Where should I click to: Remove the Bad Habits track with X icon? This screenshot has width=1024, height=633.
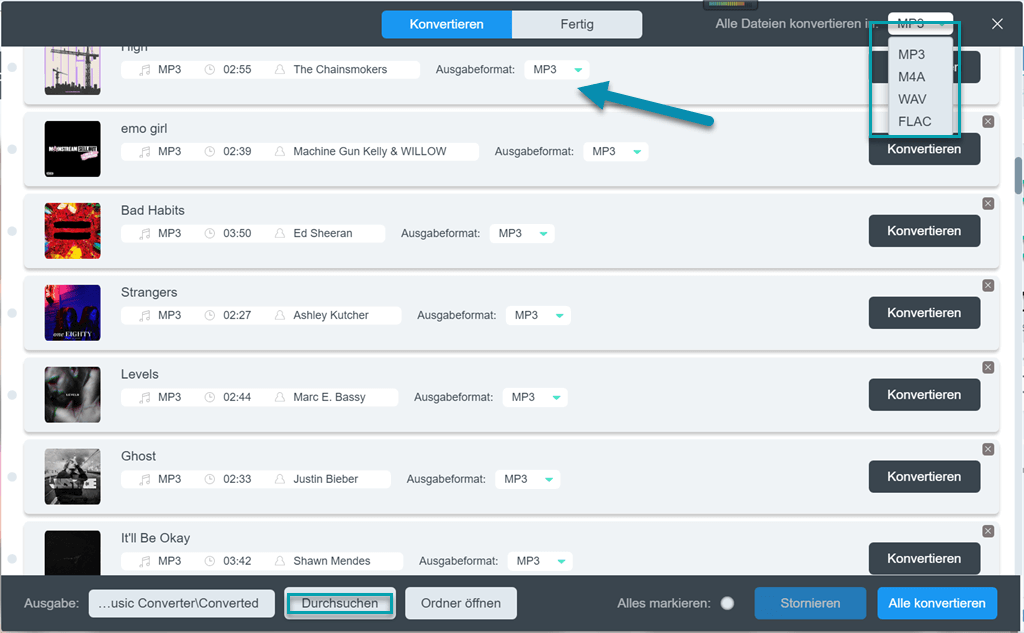[x=988, y=204]
